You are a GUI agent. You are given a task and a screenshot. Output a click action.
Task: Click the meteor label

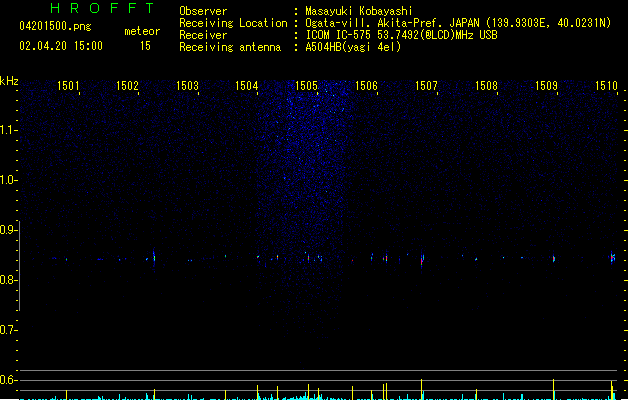[x=142, y=31]
